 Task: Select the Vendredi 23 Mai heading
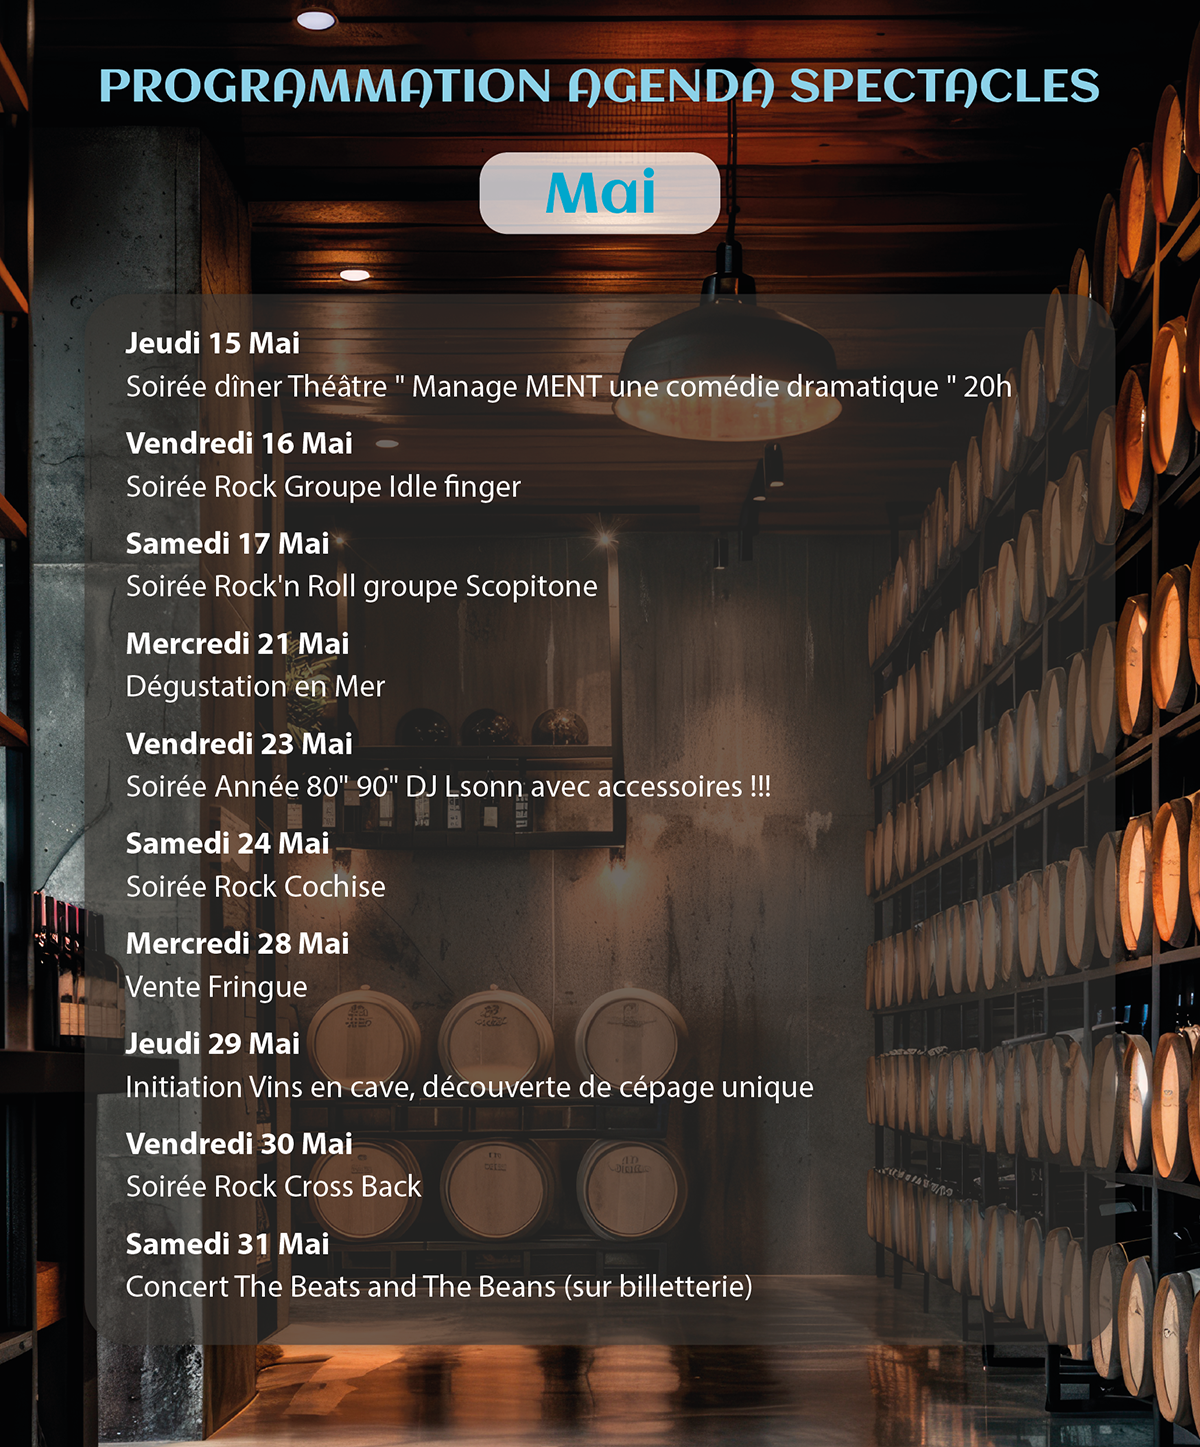tap(239, 743)
